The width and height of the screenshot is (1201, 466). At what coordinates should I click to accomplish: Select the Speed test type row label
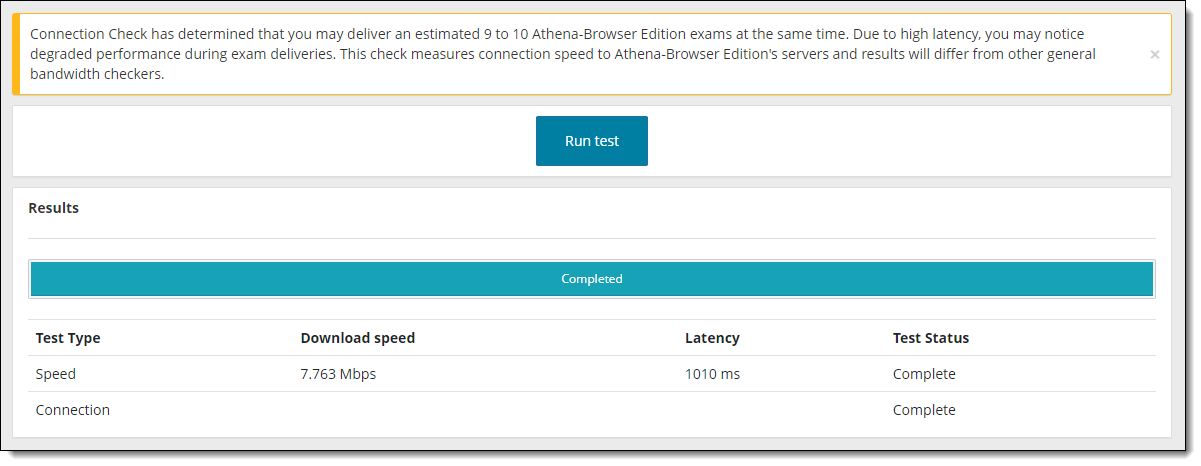(x=56, y=374)
